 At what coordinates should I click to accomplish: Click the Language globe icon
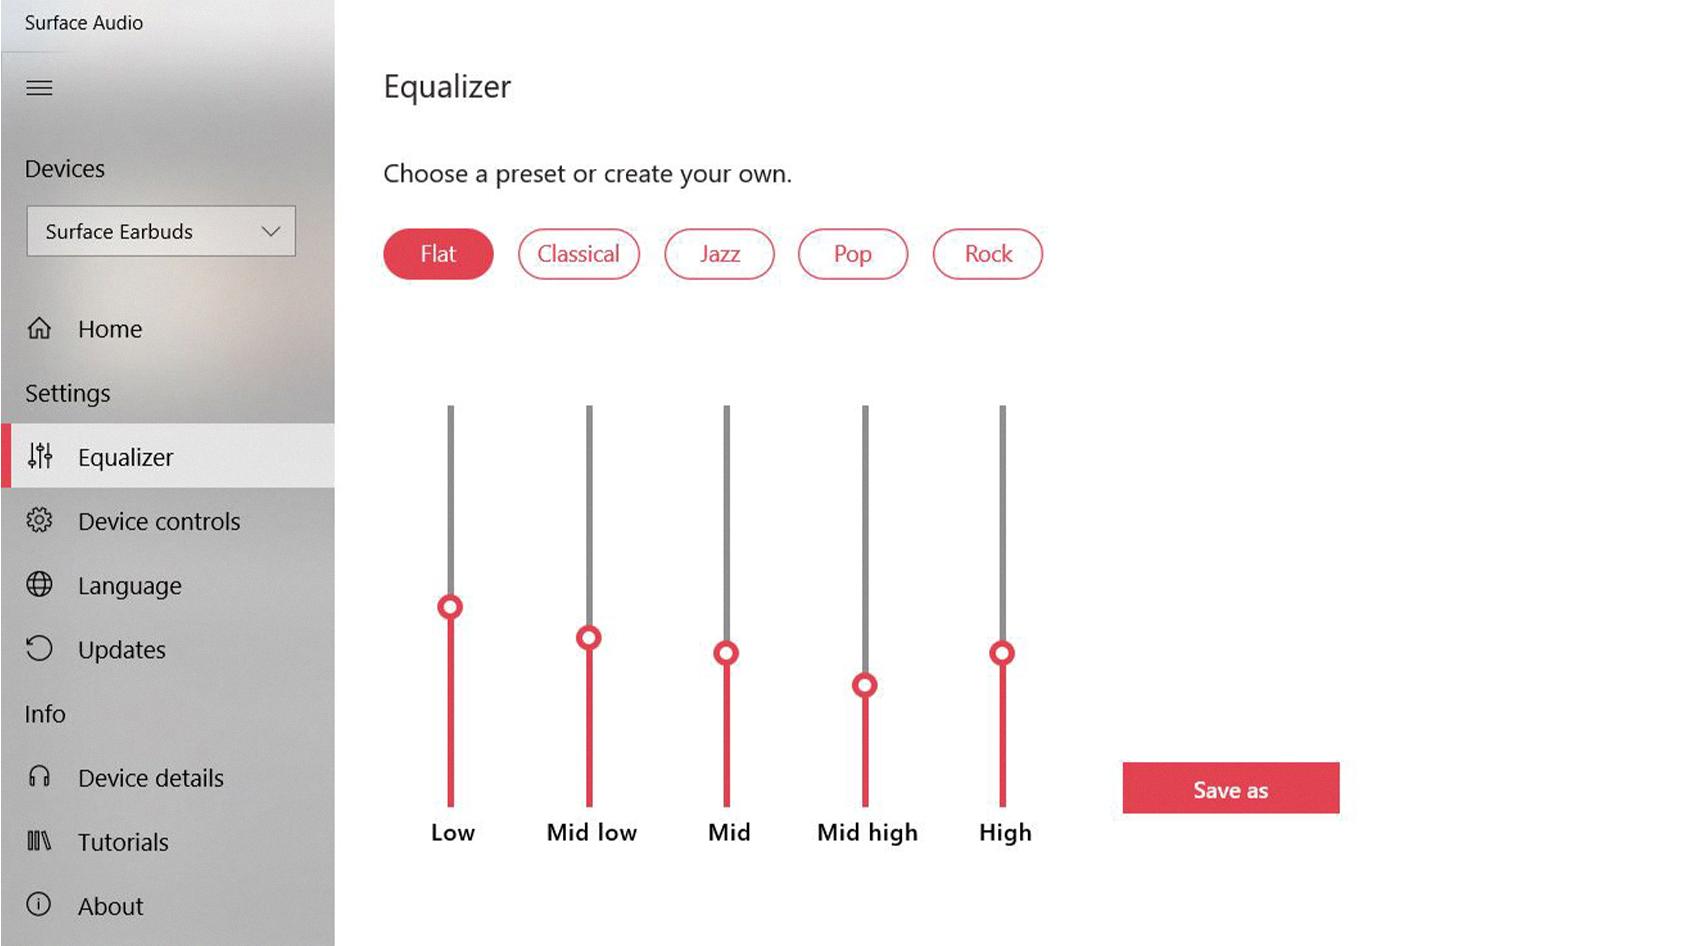(39, 584)
